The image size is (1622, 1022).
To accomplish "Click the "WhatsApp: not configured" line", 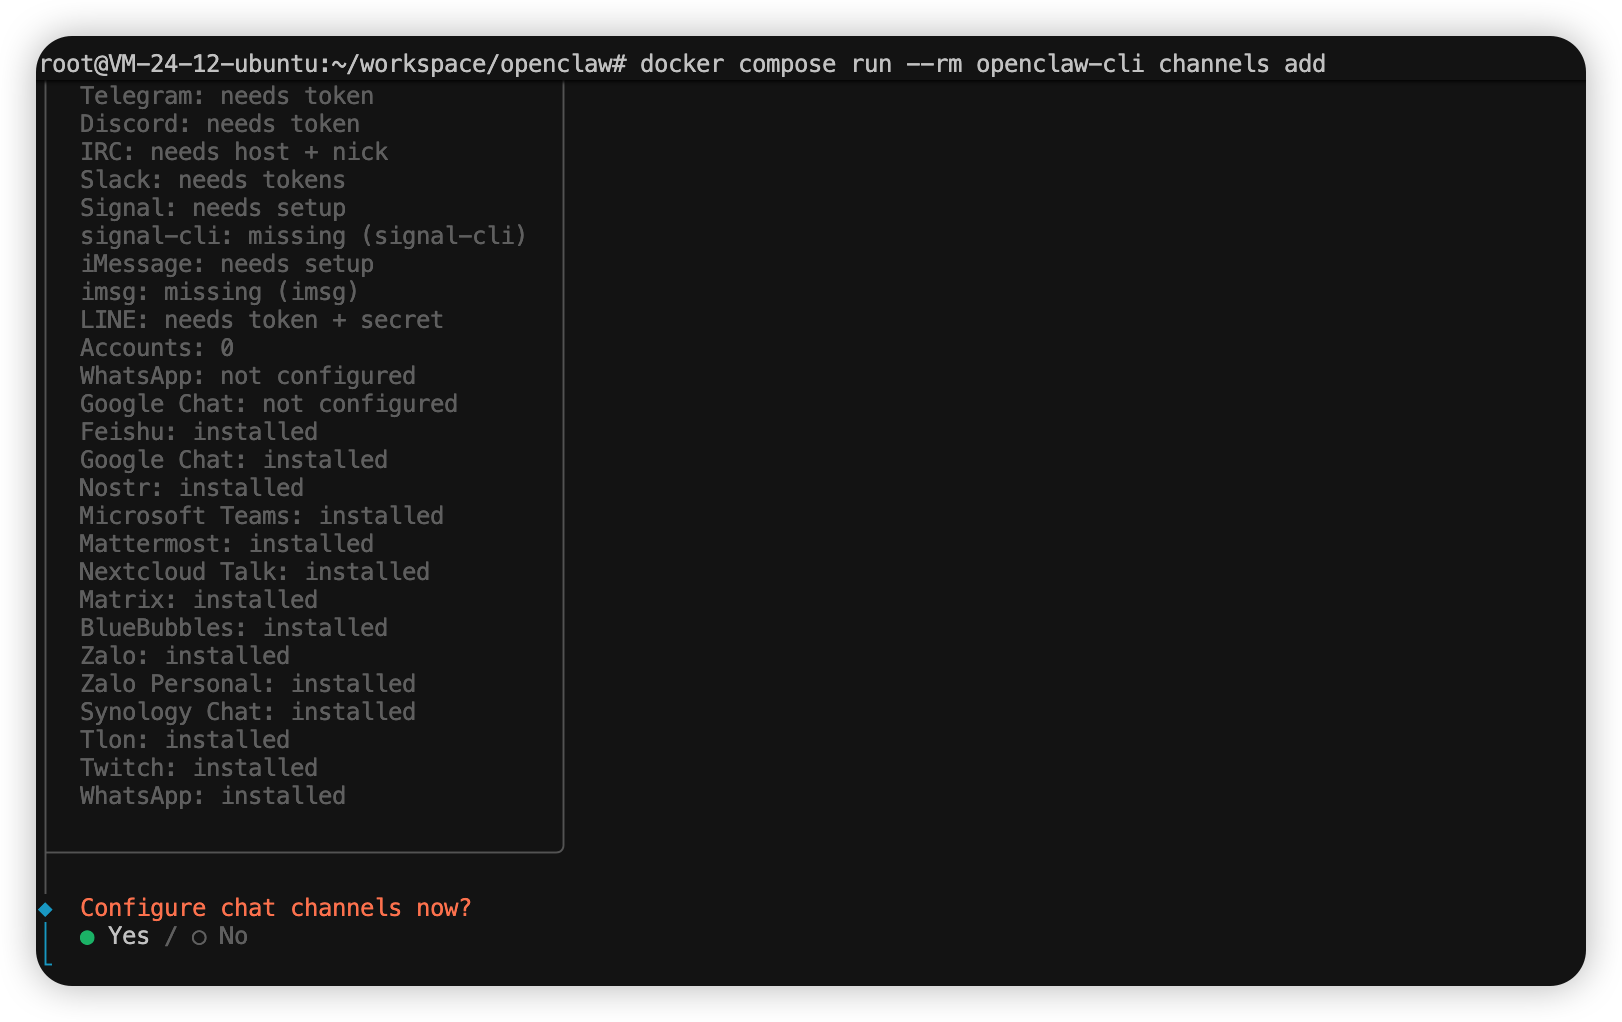I will click(x=247, y=376).
